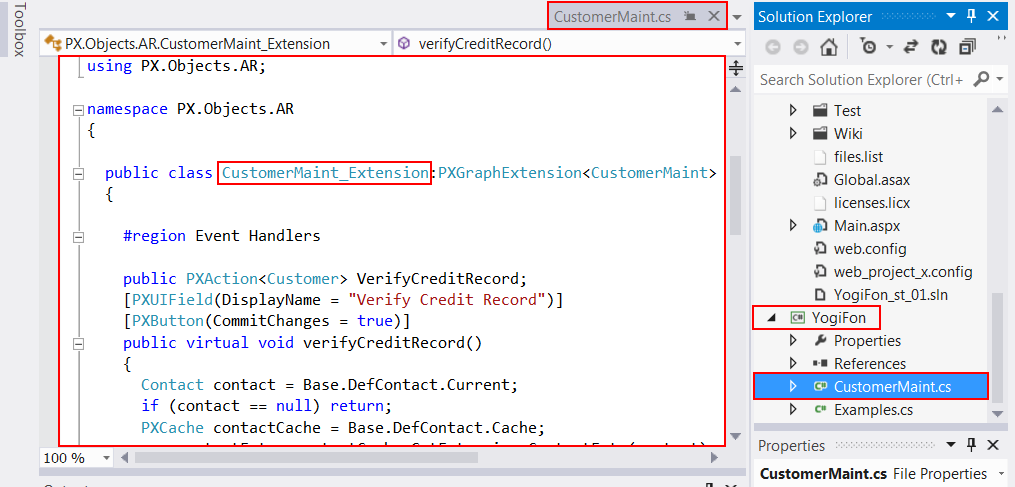Expand the References node under YogiFon
Screen dimensions: 1015x487
click(794, 364)
